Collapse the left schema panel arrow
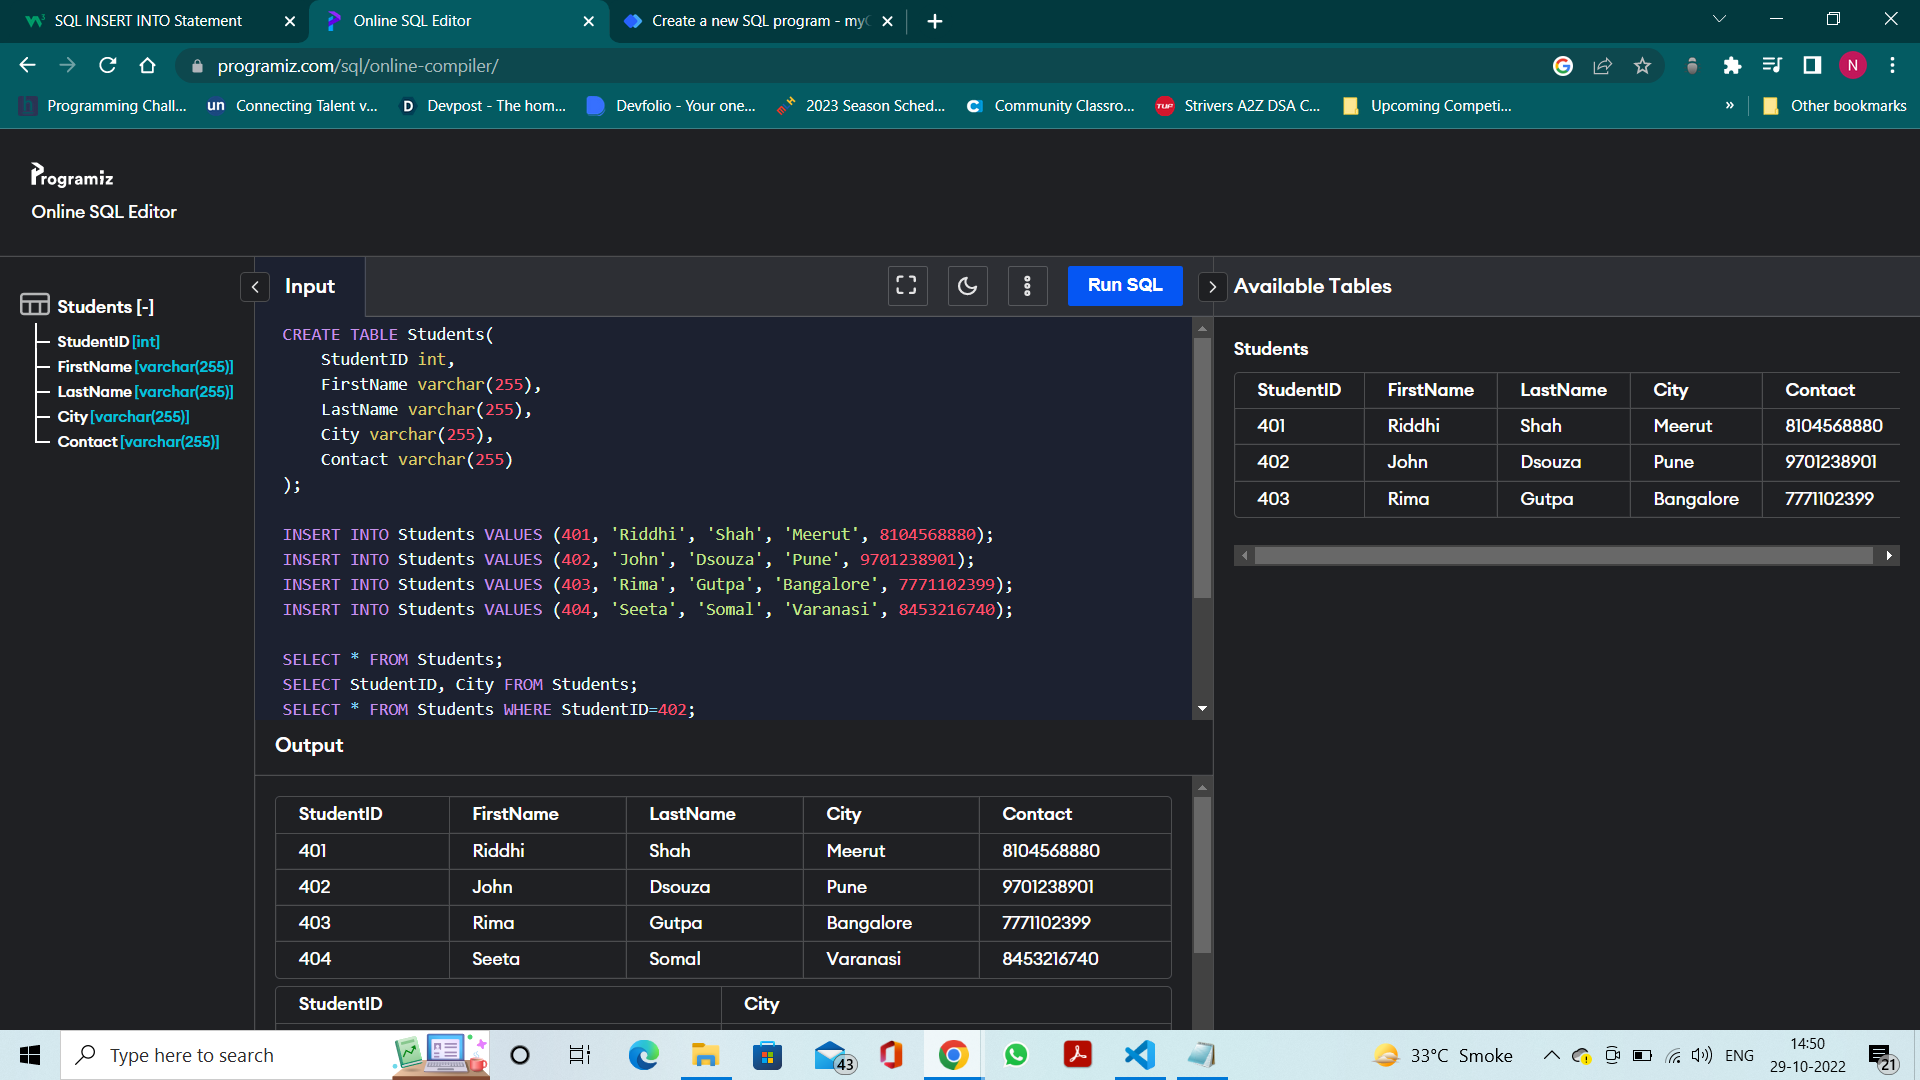The width and height of the screenshot is (1920, 1080). point(255,287)
